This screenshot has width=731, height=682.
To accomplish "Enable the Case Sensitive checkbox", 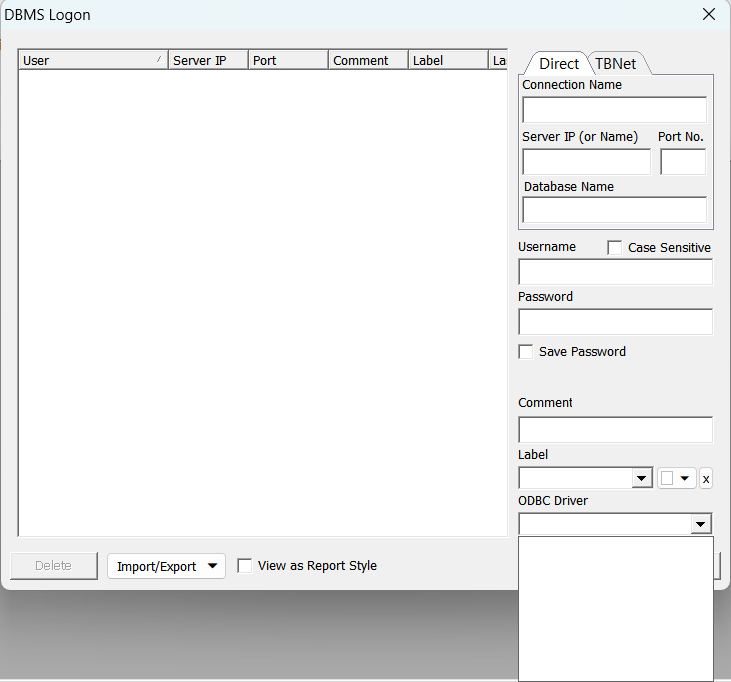I will click(x=615, y=247).
